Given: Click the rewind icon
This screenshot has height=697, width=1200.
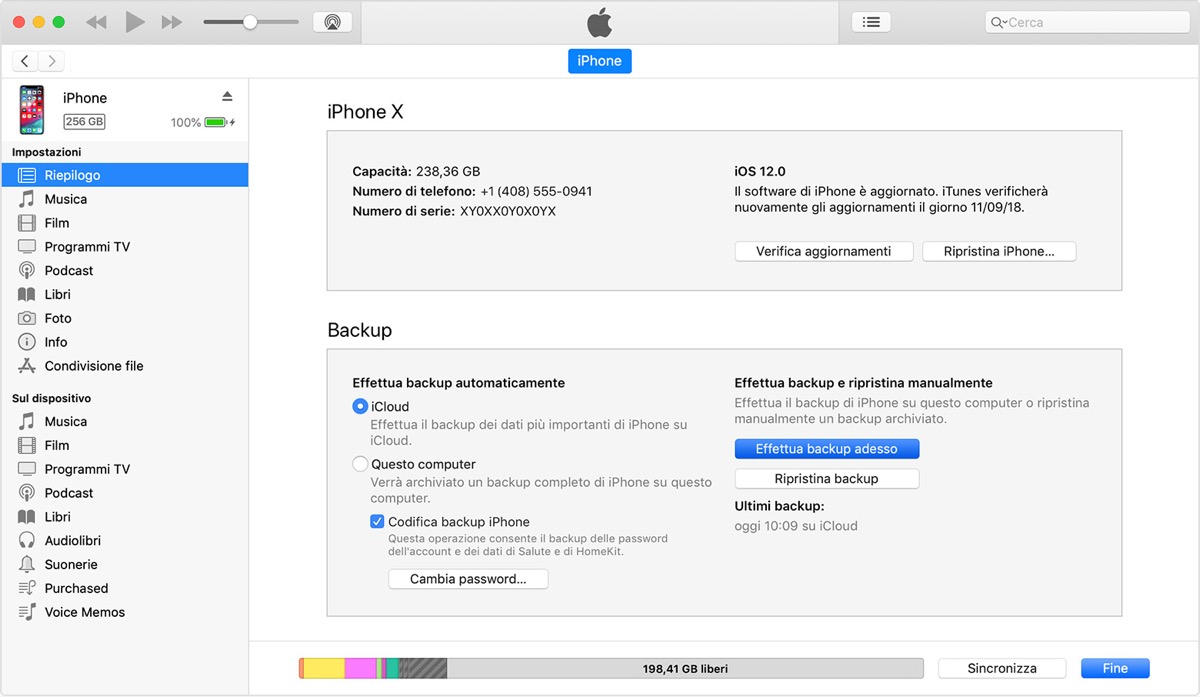Looking at the screenshot, I should tap(96, 22).
